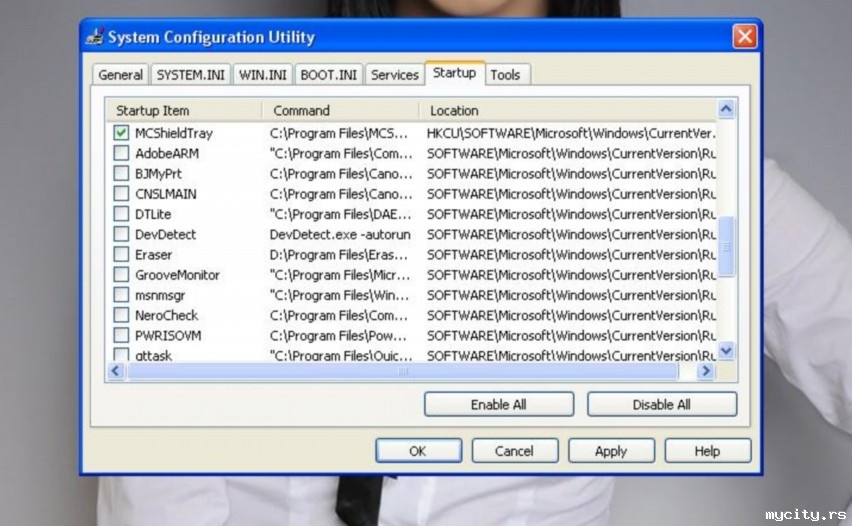852x526 pixels.
Task: Select the Startup tab
Action: pos(455,73)
